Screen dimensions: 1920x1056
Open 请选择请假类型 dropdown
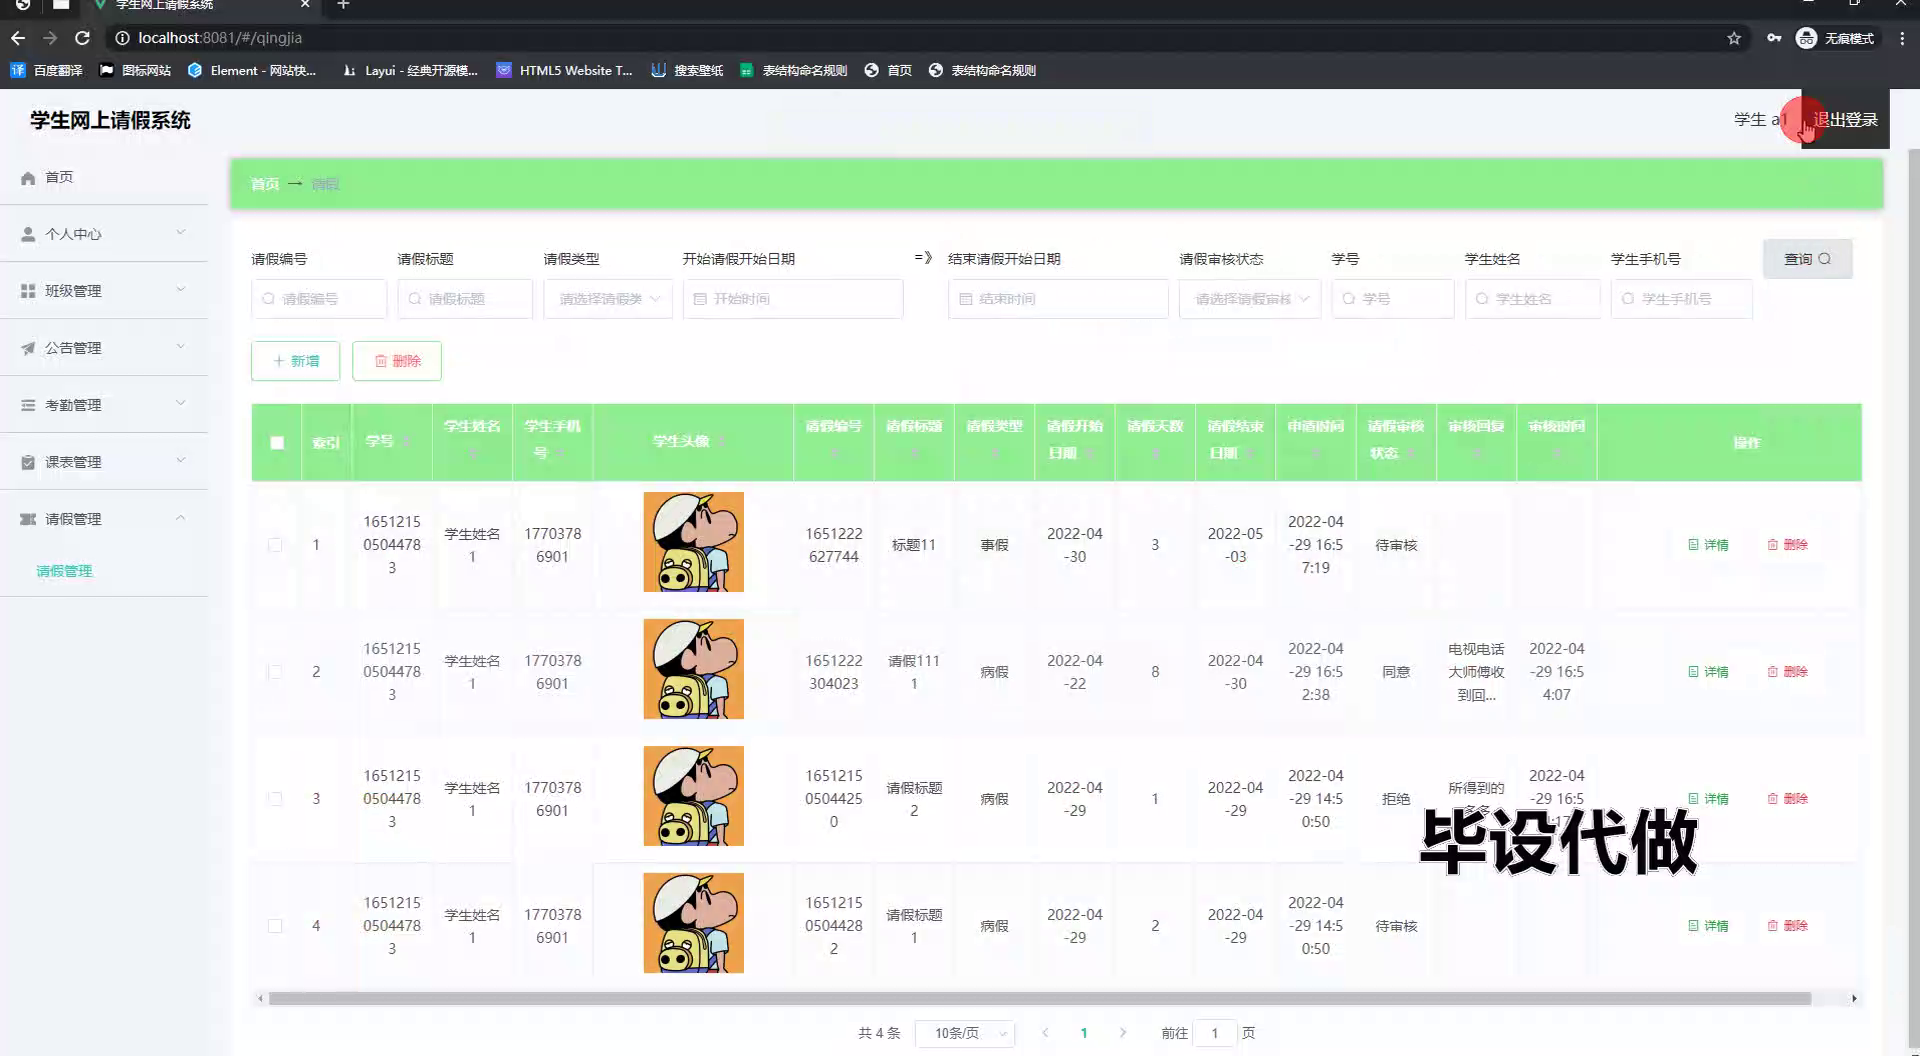click(x=608, y=299)
